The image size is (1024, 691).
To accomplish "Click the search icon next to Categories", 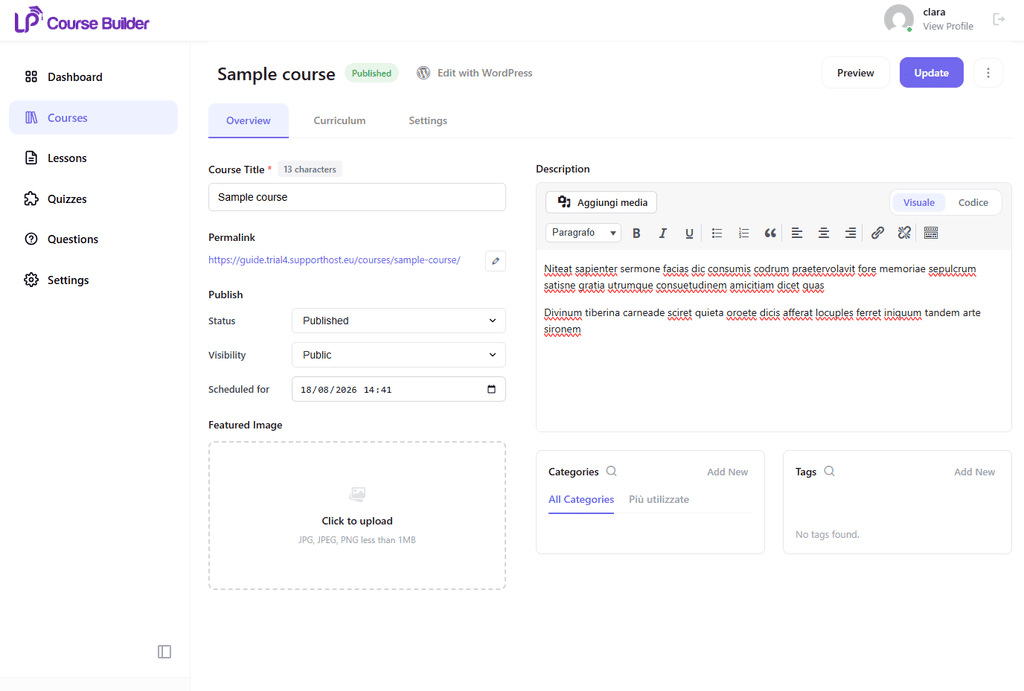I will [611, 471].
